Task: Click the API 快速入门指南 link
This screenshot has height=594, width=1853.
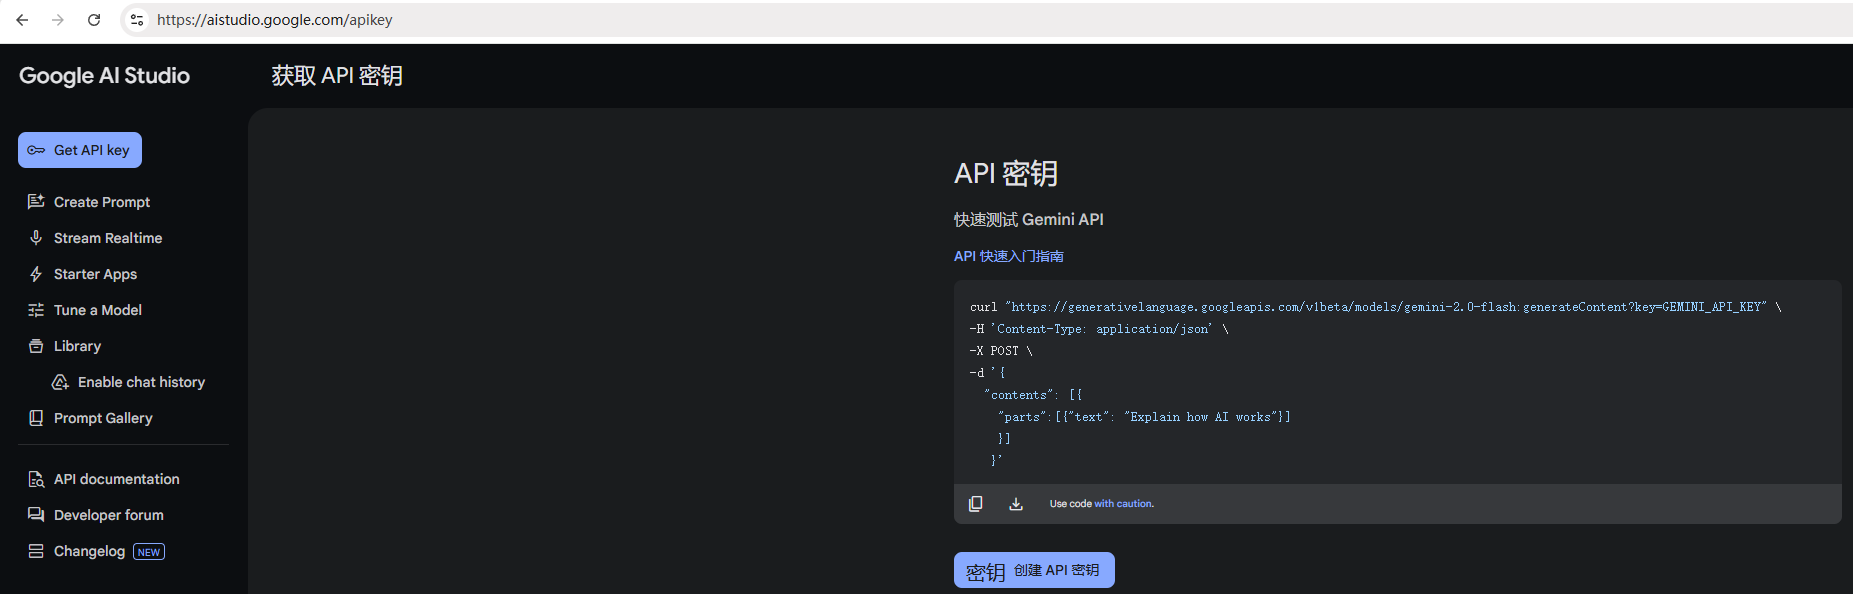Action: [x=1008, y=256]
